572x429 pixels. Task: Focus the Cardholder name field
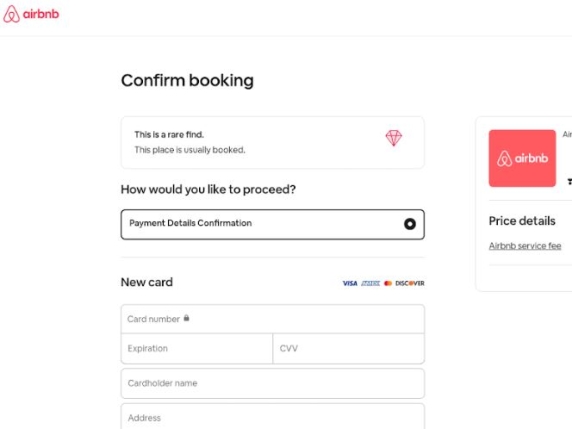tap(273, 383)
